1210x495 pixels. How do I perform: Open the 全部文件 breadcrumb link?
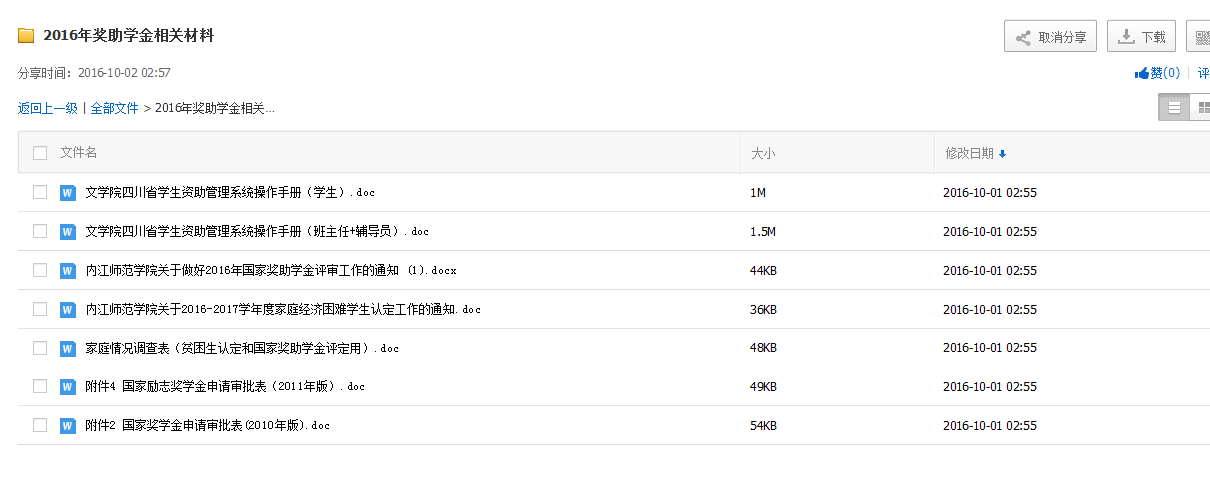[x=114, y=108]
